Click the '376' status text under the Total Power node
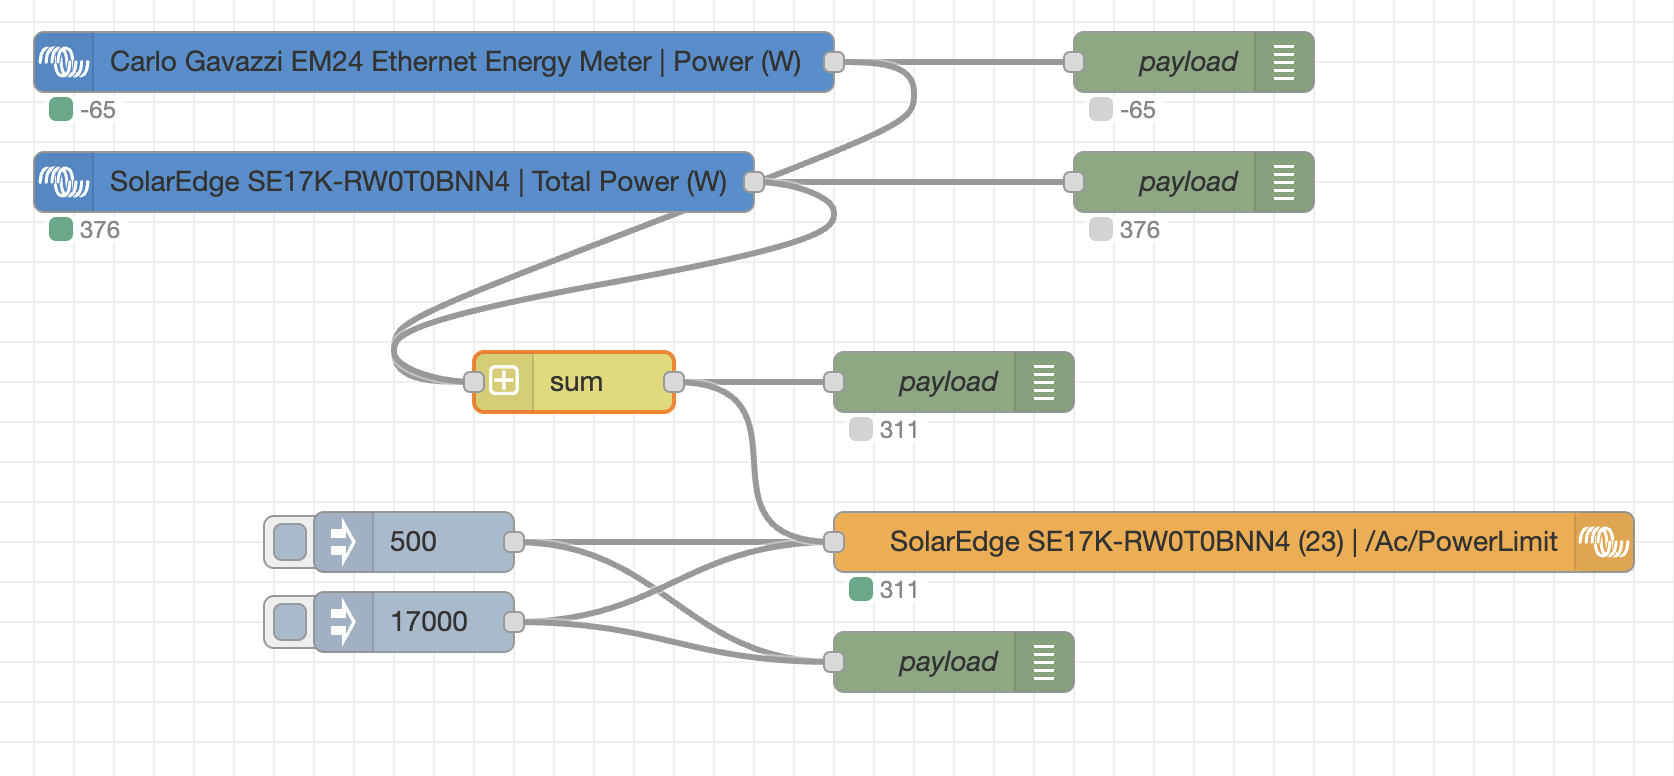Viewport: 1674px width, 776px height. click(x=100, y=230)
